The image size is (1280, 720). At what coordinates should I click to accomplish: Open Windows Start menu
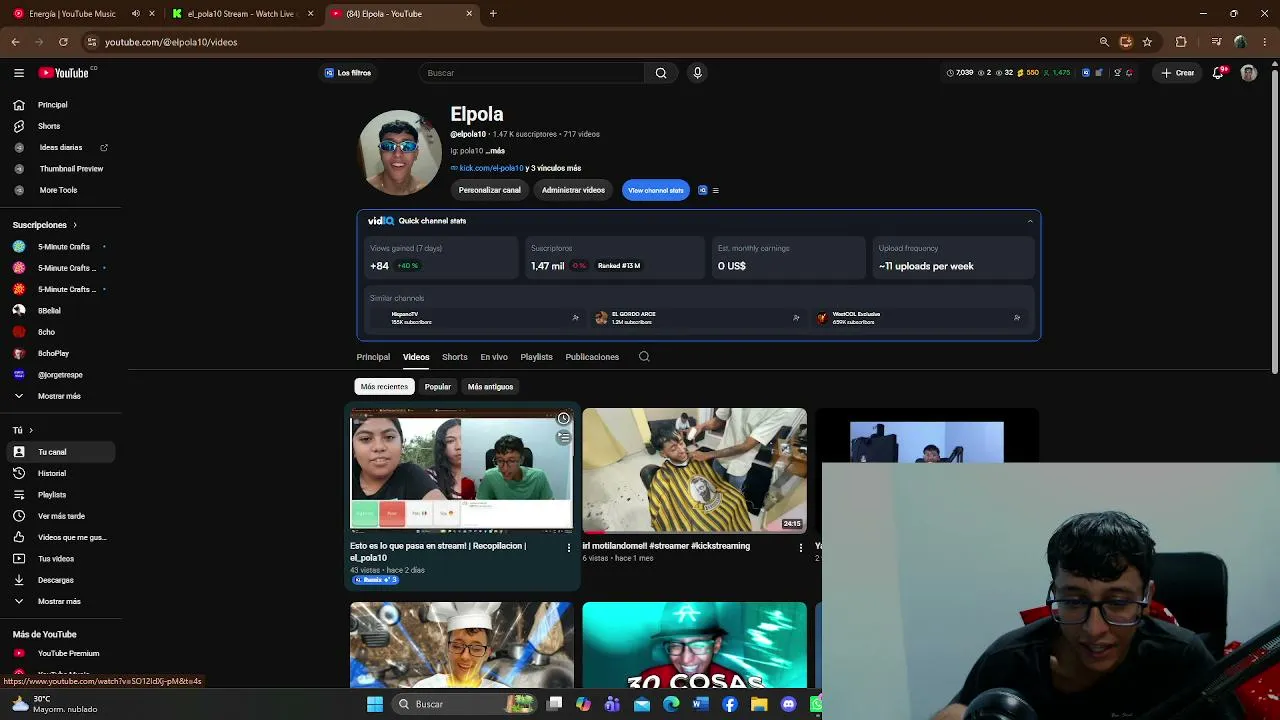coord(375,704)
